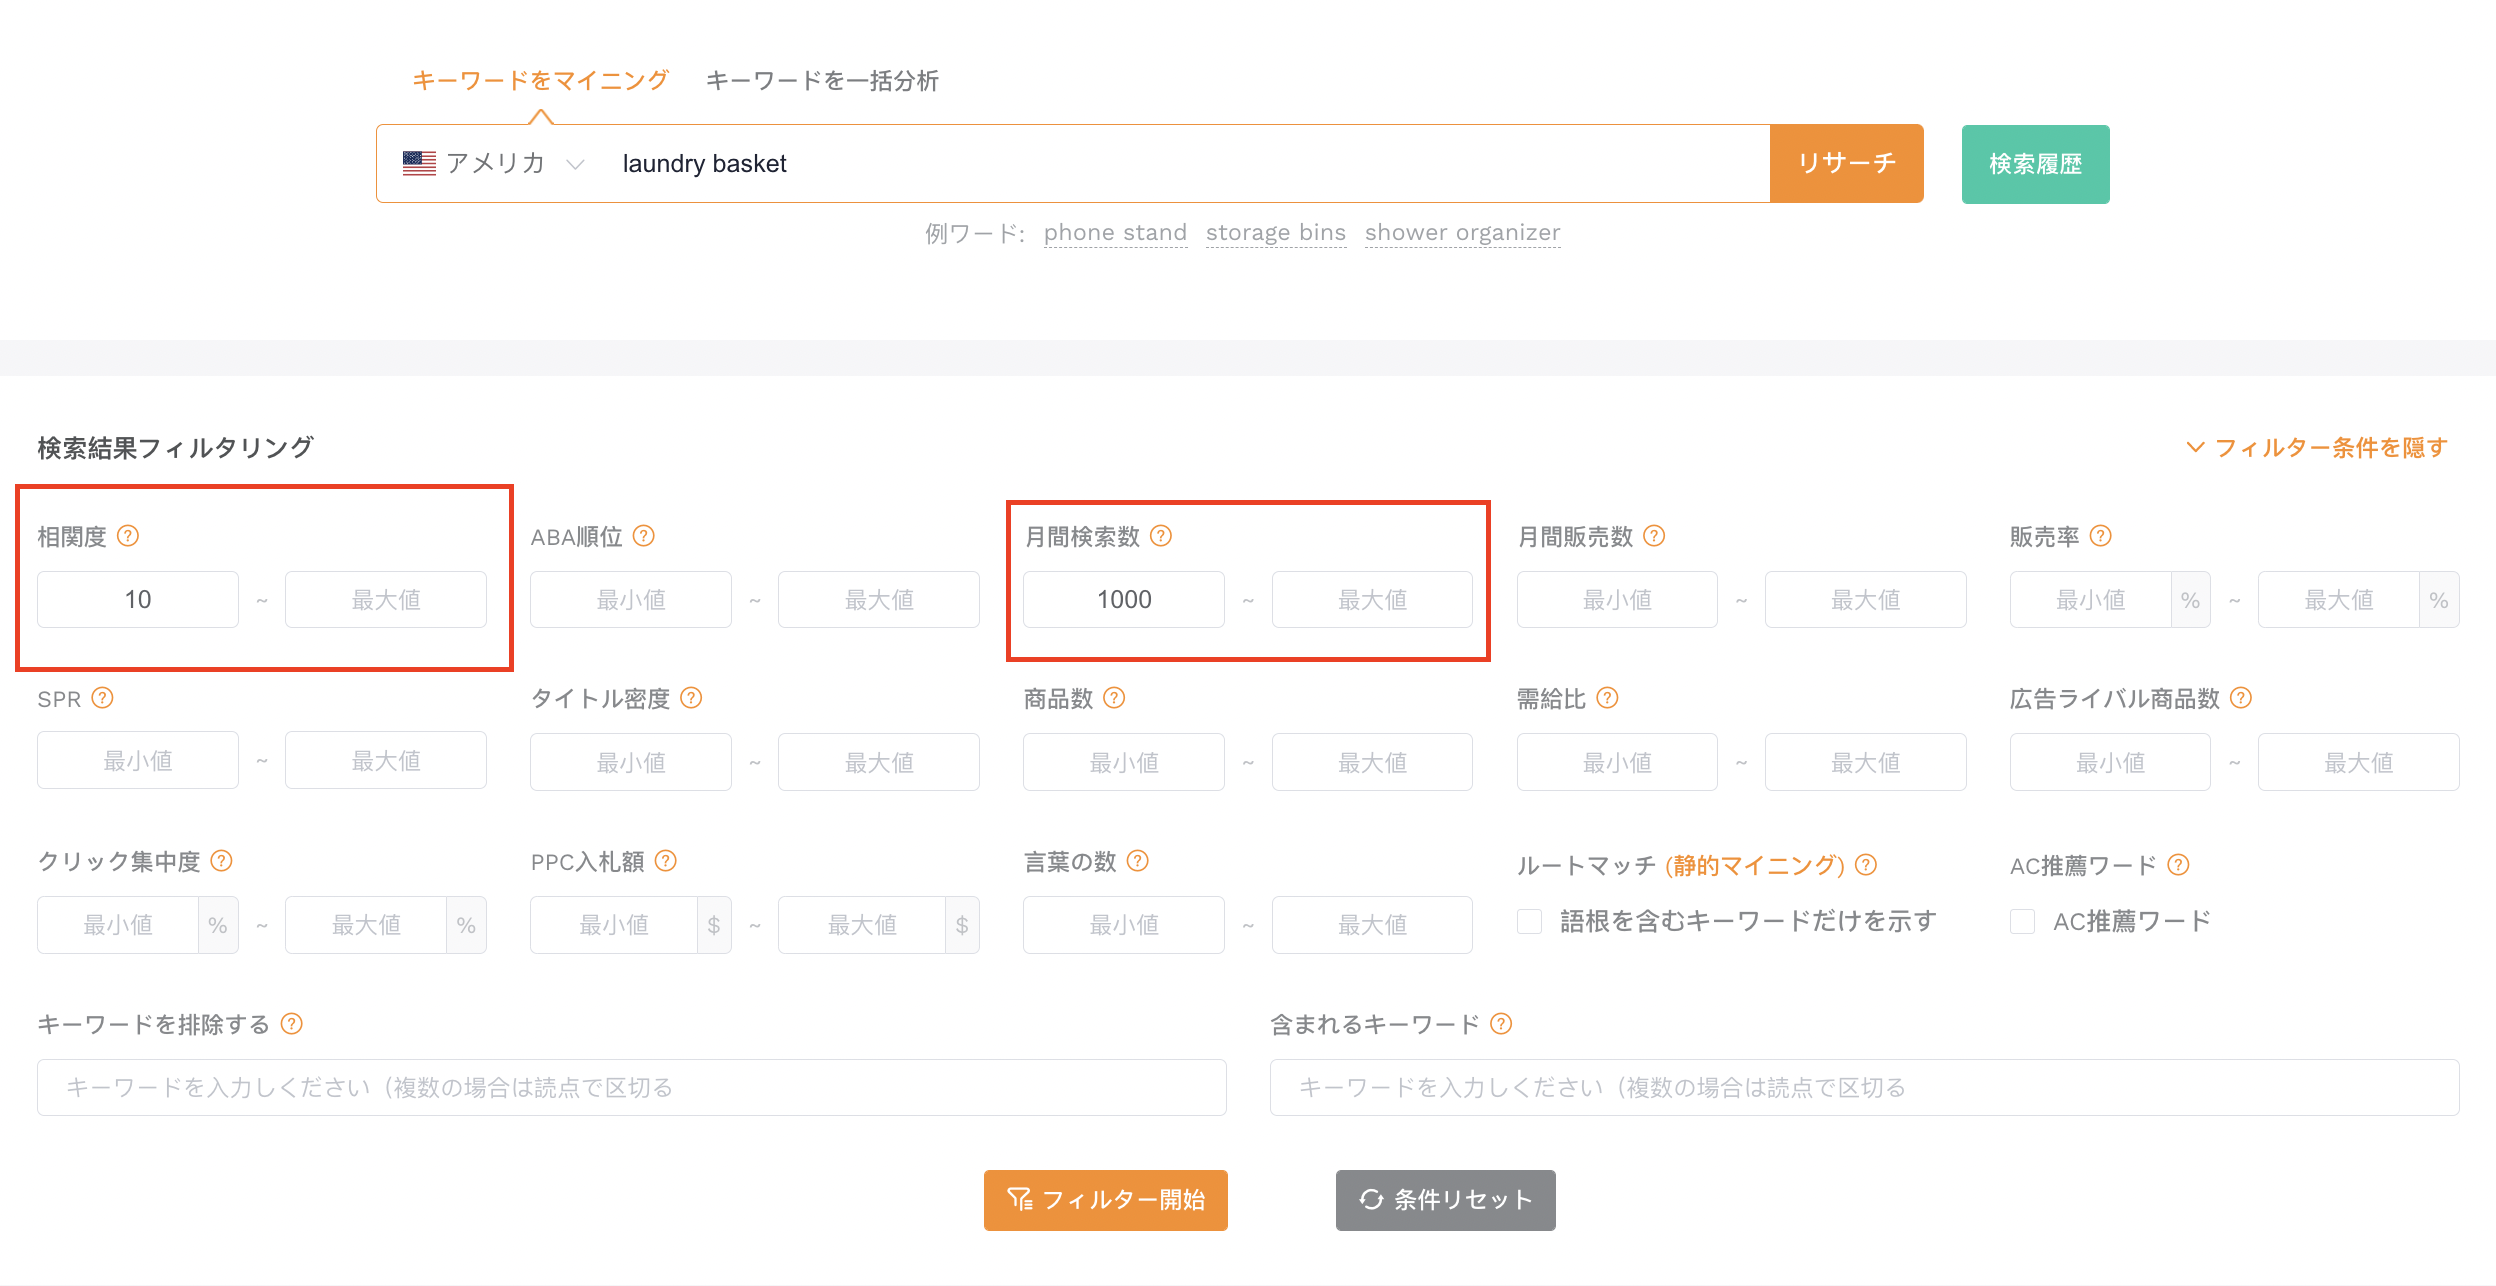Screen dimensions: 2496x1286
Task: Check the AC推薦ワード checkbox
Action: coord(2022,921)
